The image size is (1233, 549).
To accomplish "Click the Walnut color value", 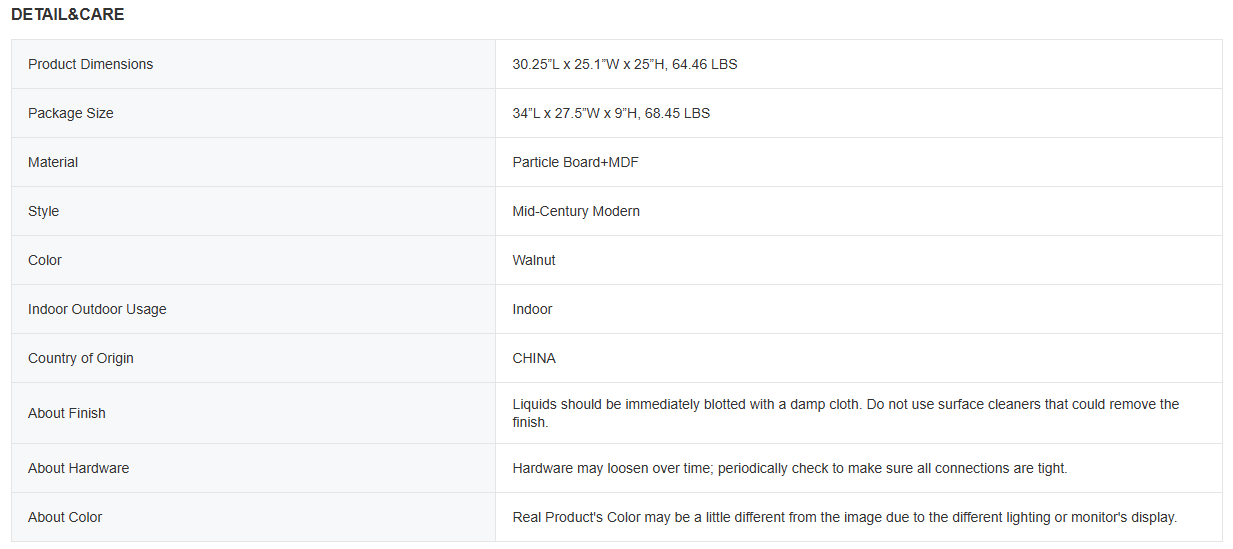I will [x=534, y=260].
